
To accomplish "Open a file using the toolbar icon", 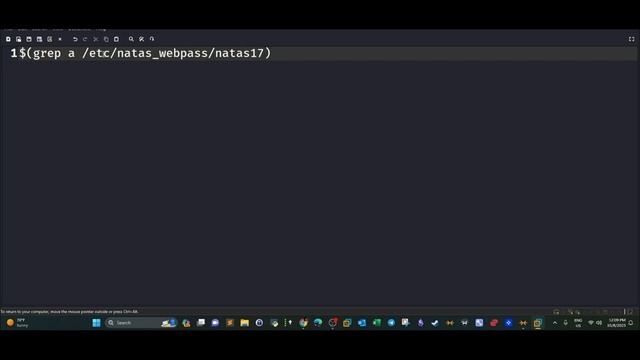I will pos(18,39).
